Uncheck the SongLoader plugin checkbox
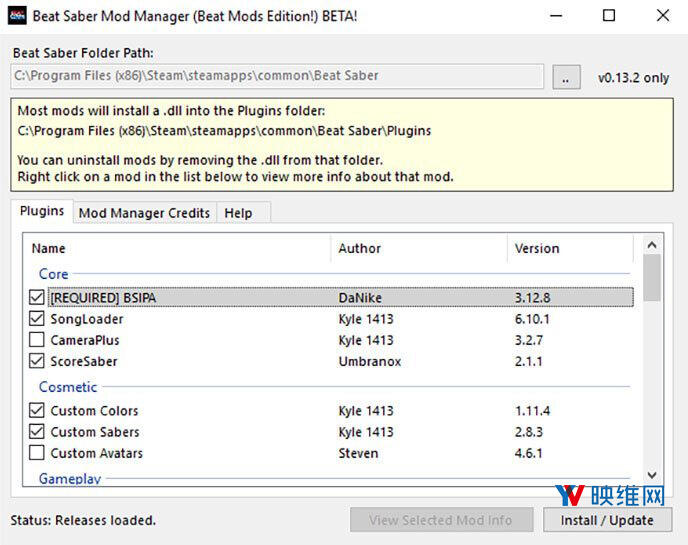Viewport: 688px width, 545px height. (x=37, y=319)
